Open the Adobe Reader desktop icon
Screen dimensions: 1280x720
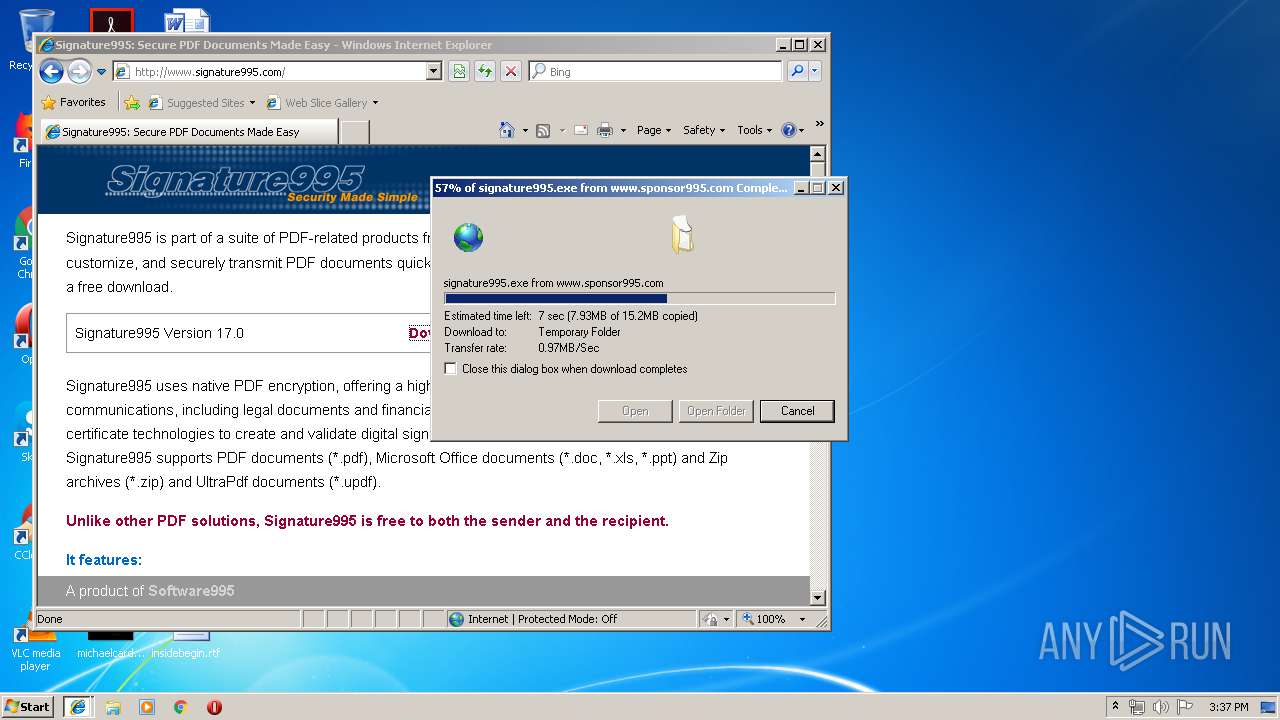[x=111, y=22]
